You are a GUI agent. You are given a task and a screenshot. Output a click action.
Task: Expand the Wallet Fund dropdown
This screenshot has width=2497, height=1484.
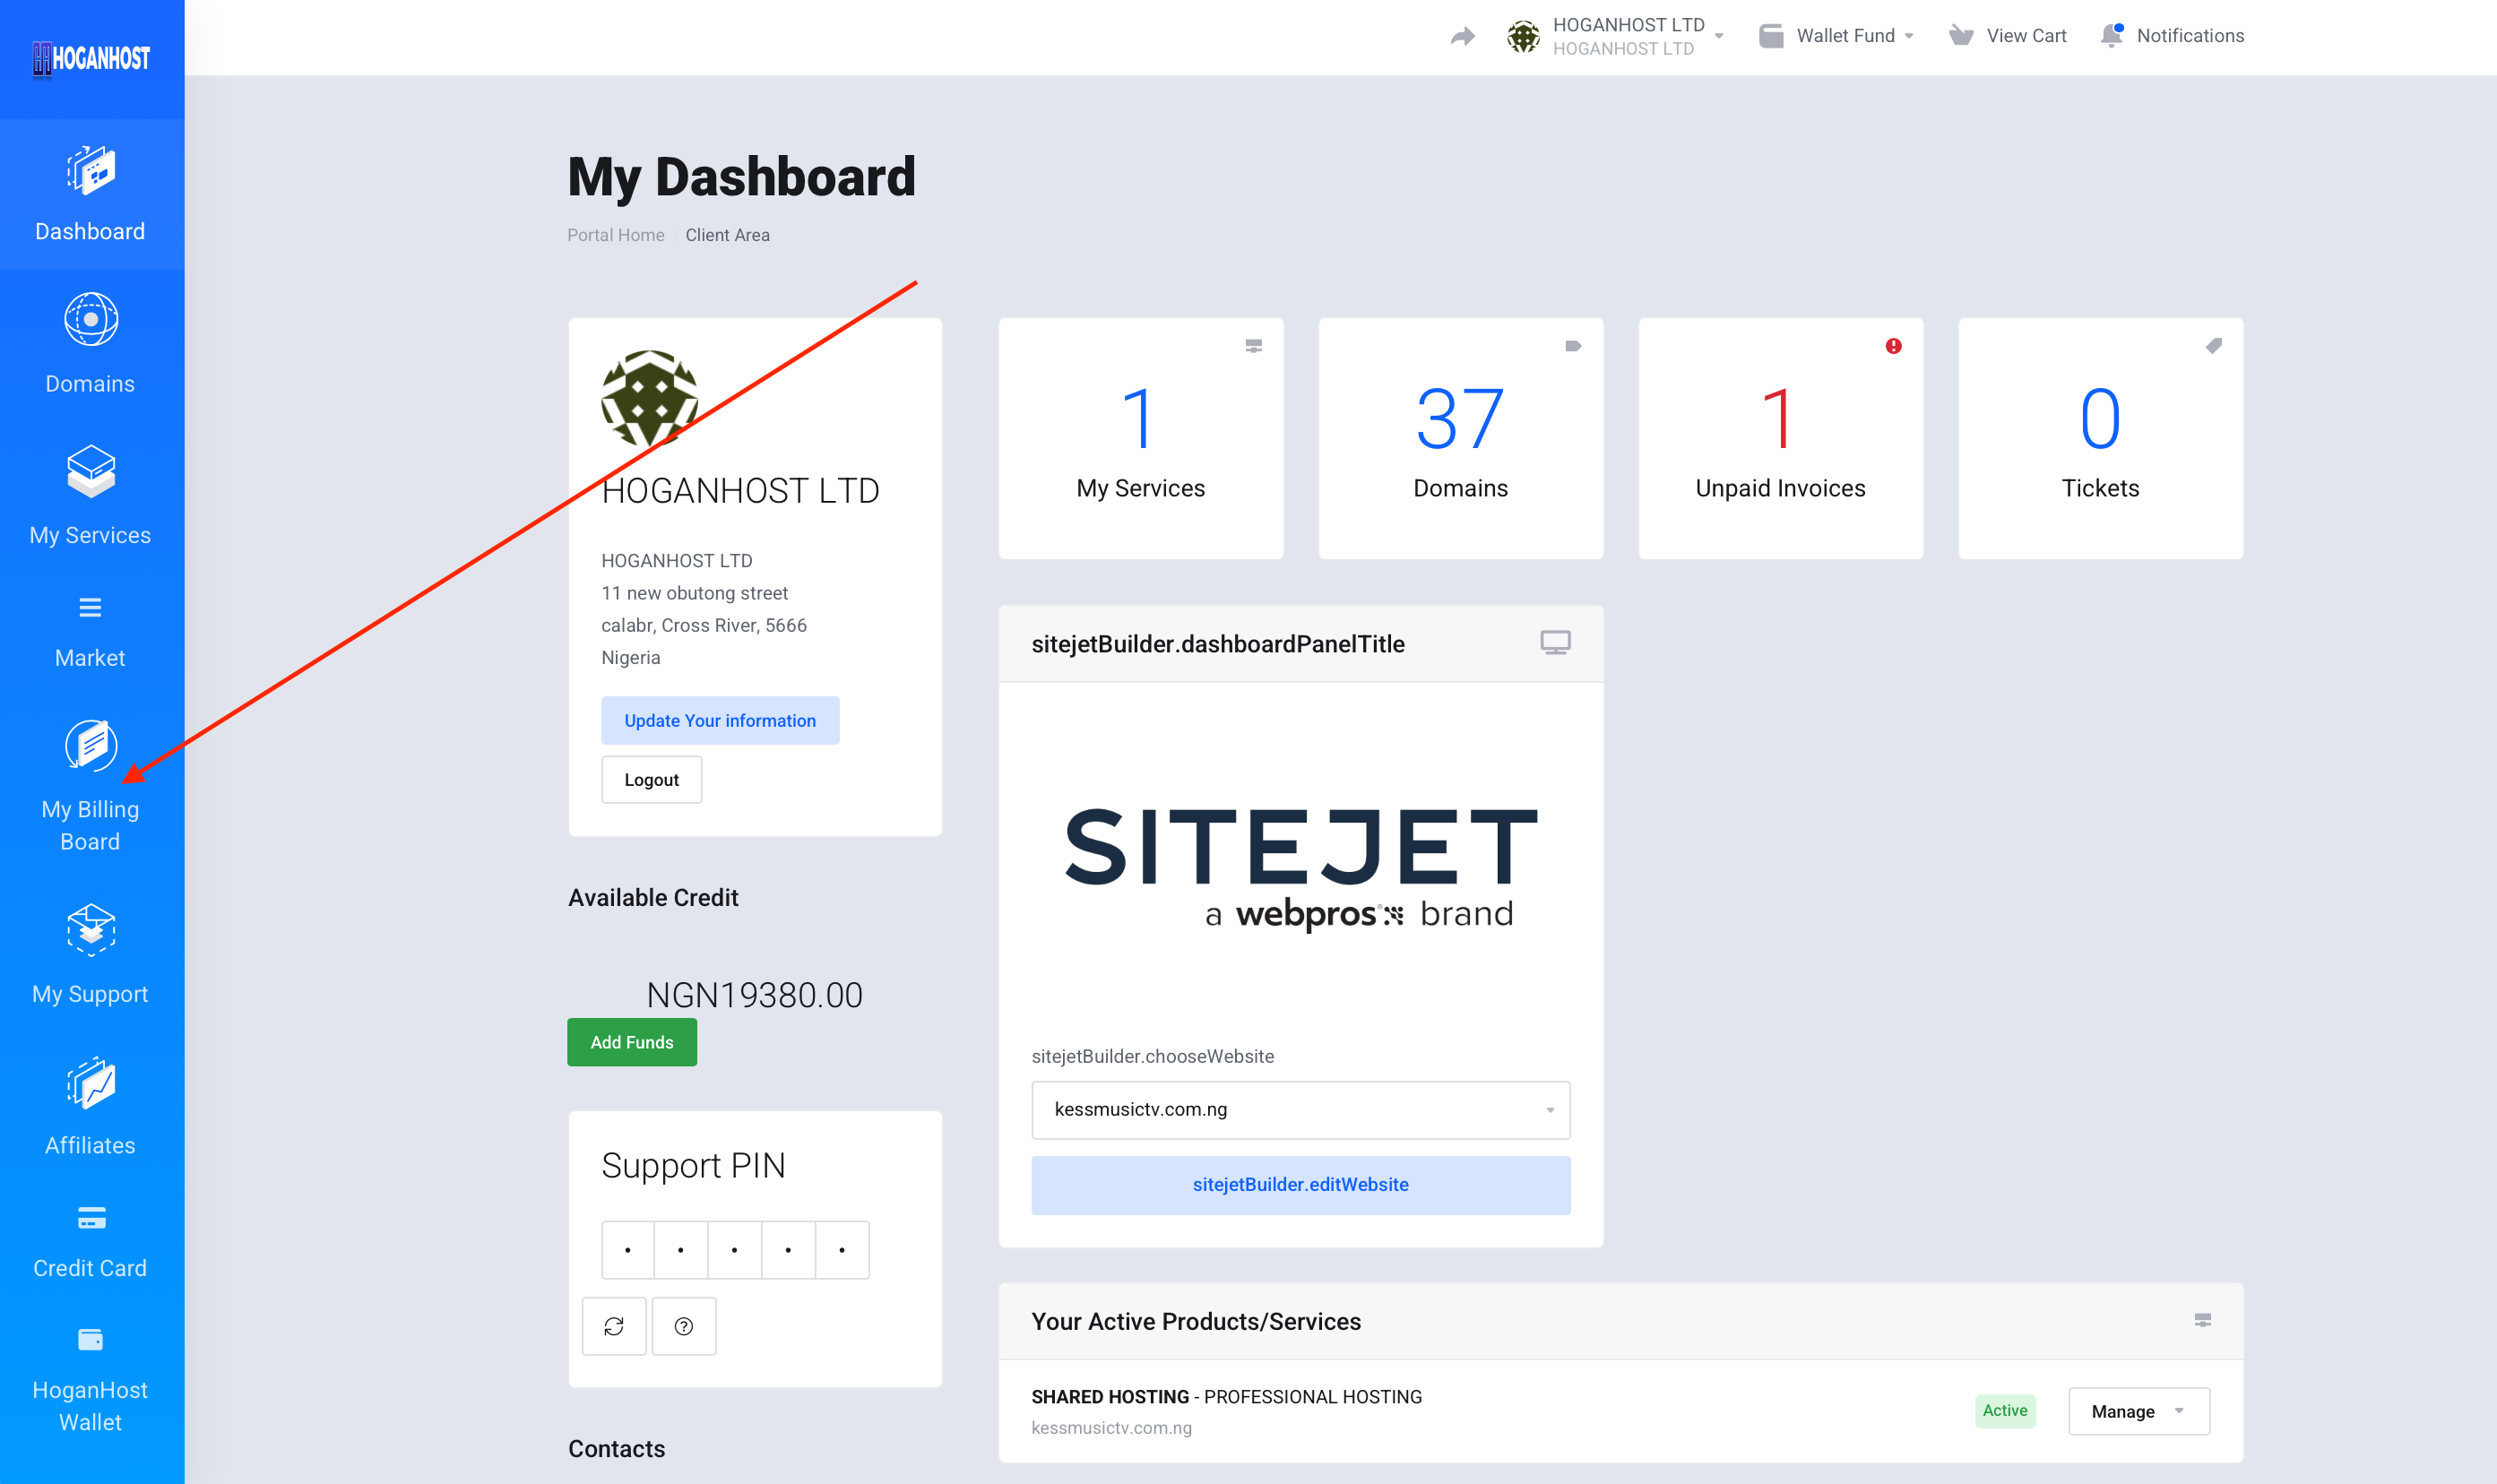1909,37
